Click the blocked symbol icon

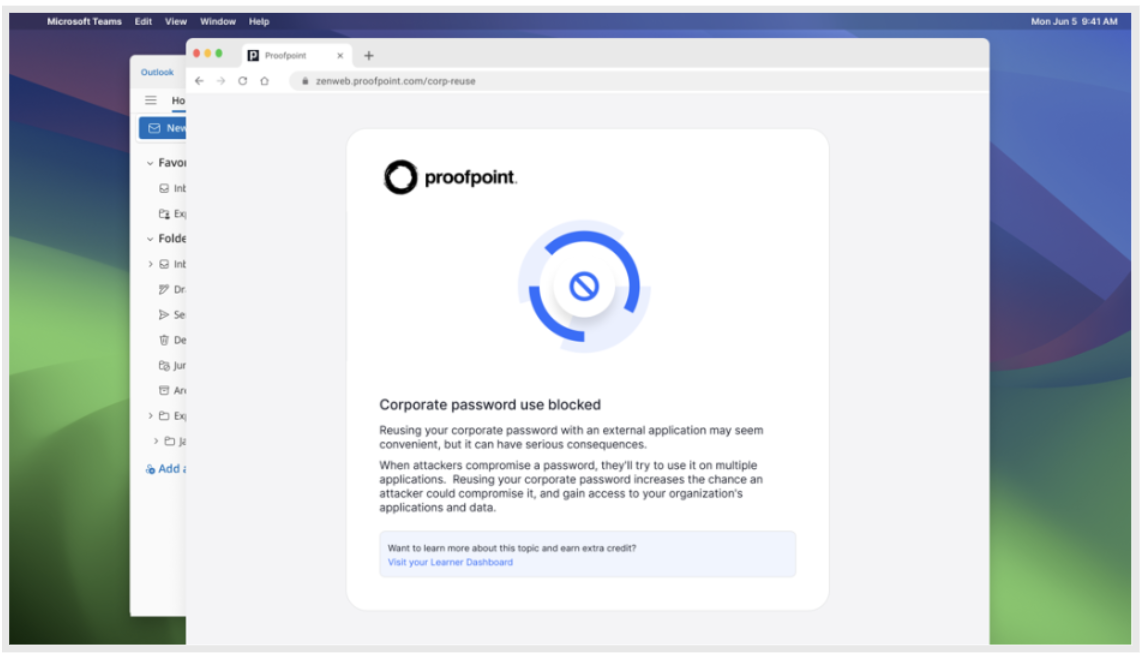pos(583,287)
